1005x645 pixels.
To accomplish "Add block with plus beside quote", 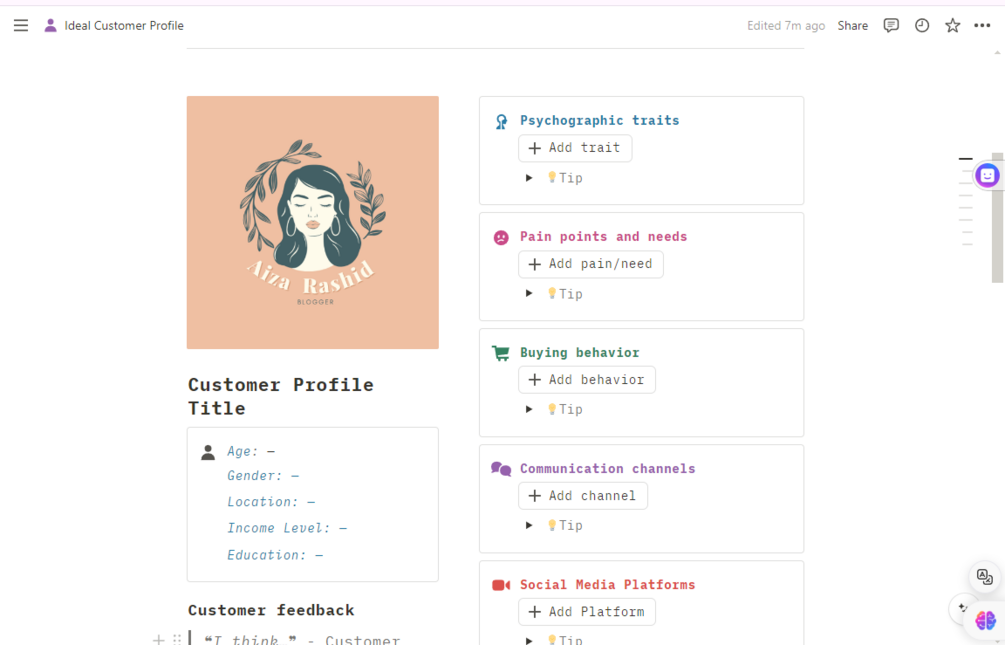I will tap(158, 639).
